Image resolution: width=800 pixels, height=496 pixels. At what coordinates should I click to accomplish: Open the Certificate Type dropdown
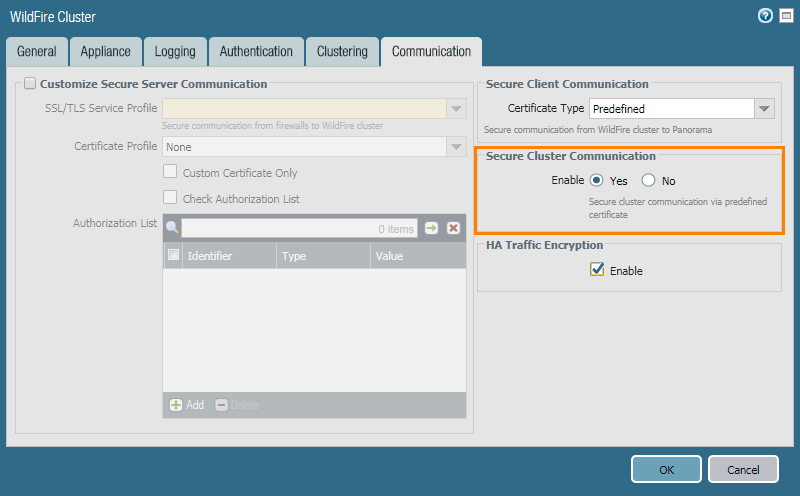pyautogui.click(x=765, y=108)
